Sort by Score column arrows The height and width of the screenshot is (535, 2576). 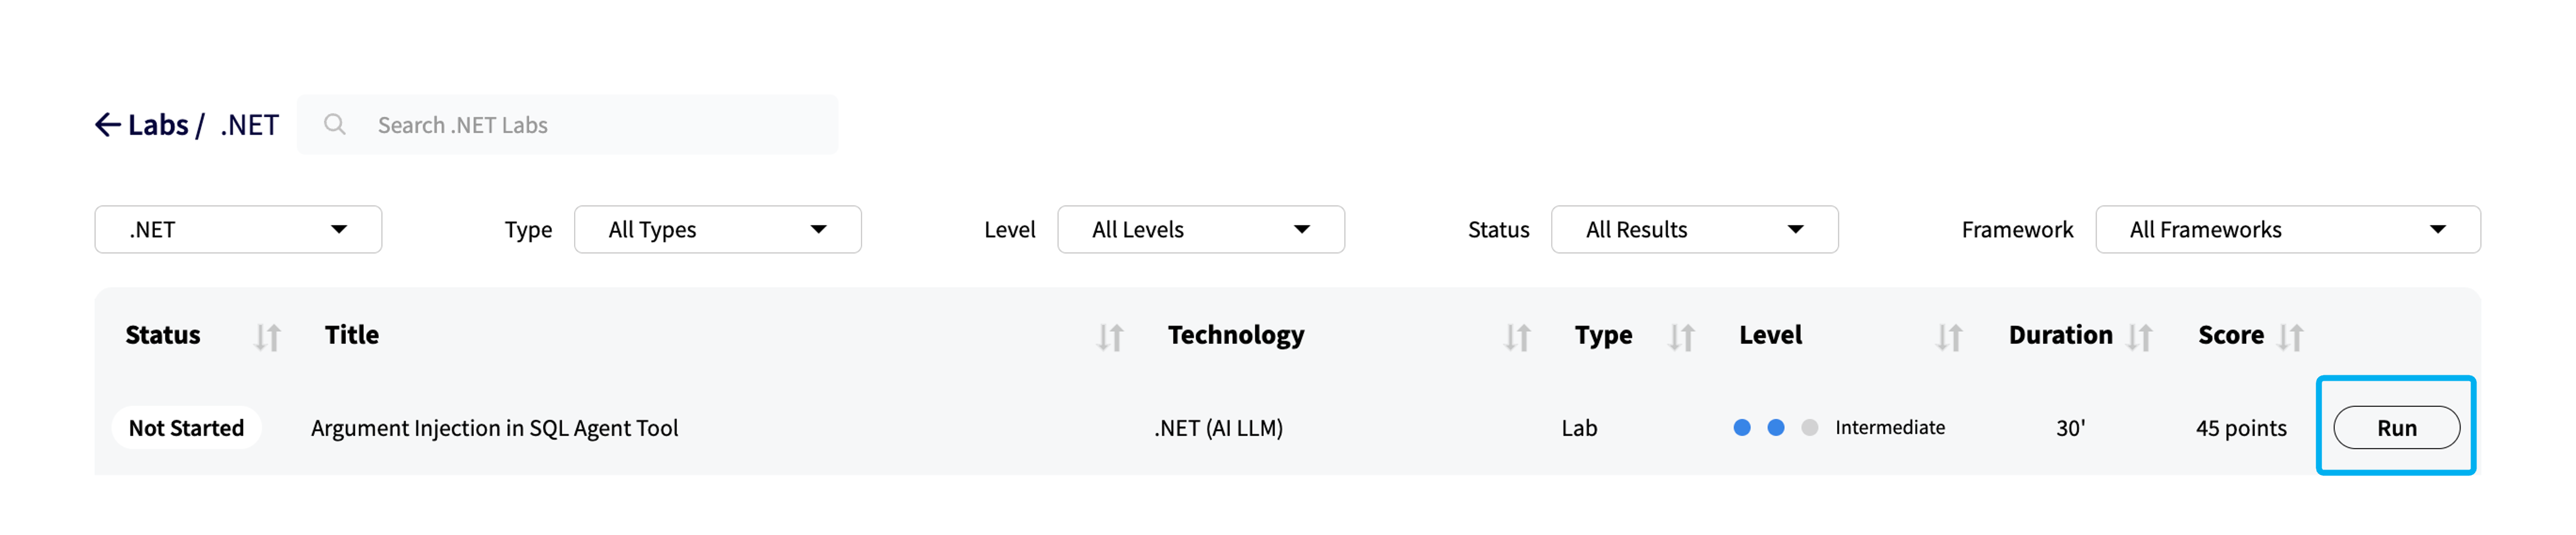click(x=2290, y=337)
